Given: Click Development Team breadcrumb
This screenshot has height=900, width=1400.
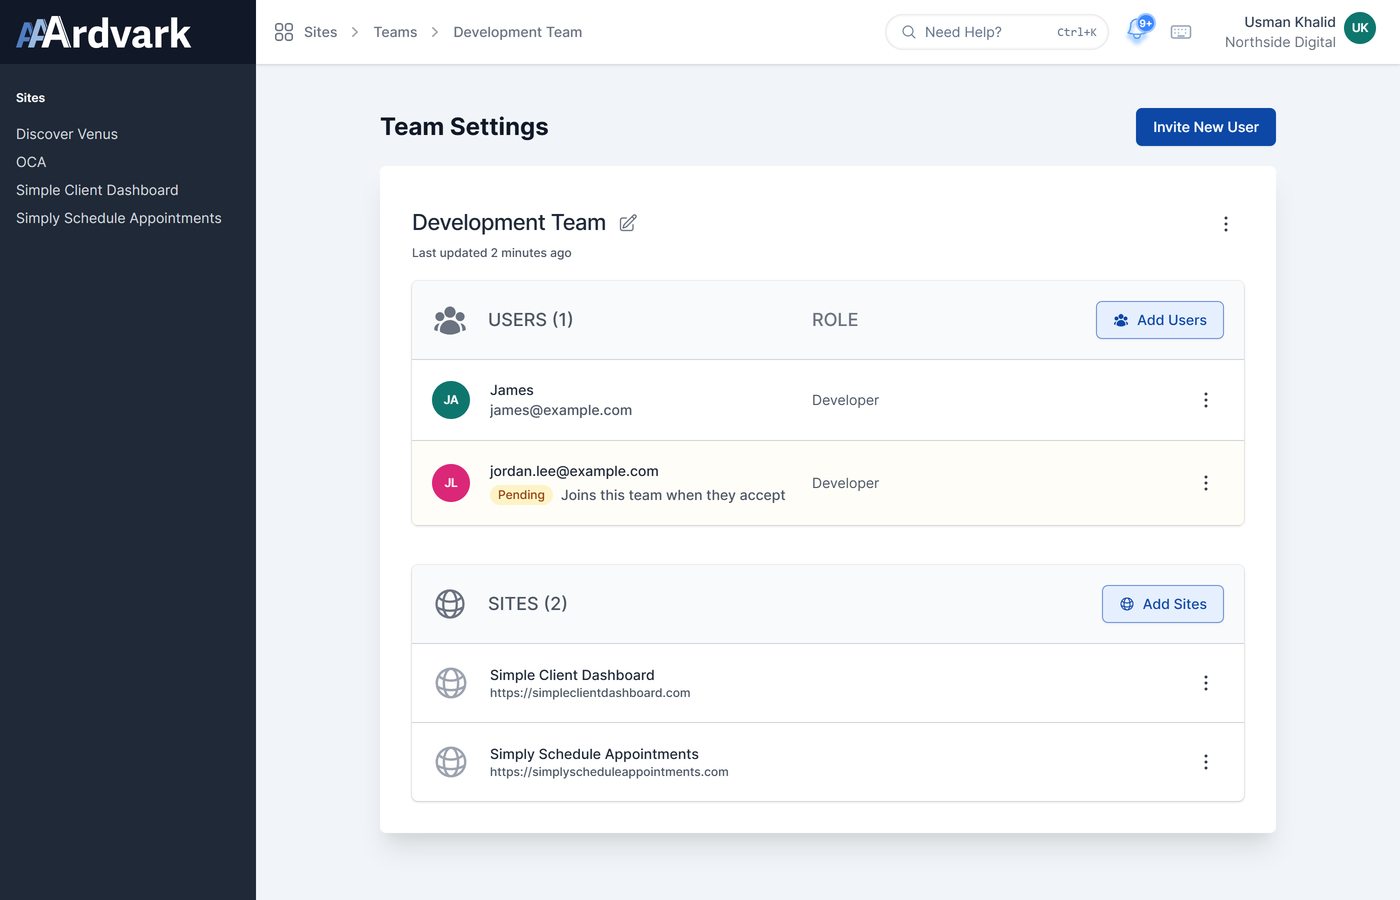Looking at the screenshot, I should pos(518,32).
